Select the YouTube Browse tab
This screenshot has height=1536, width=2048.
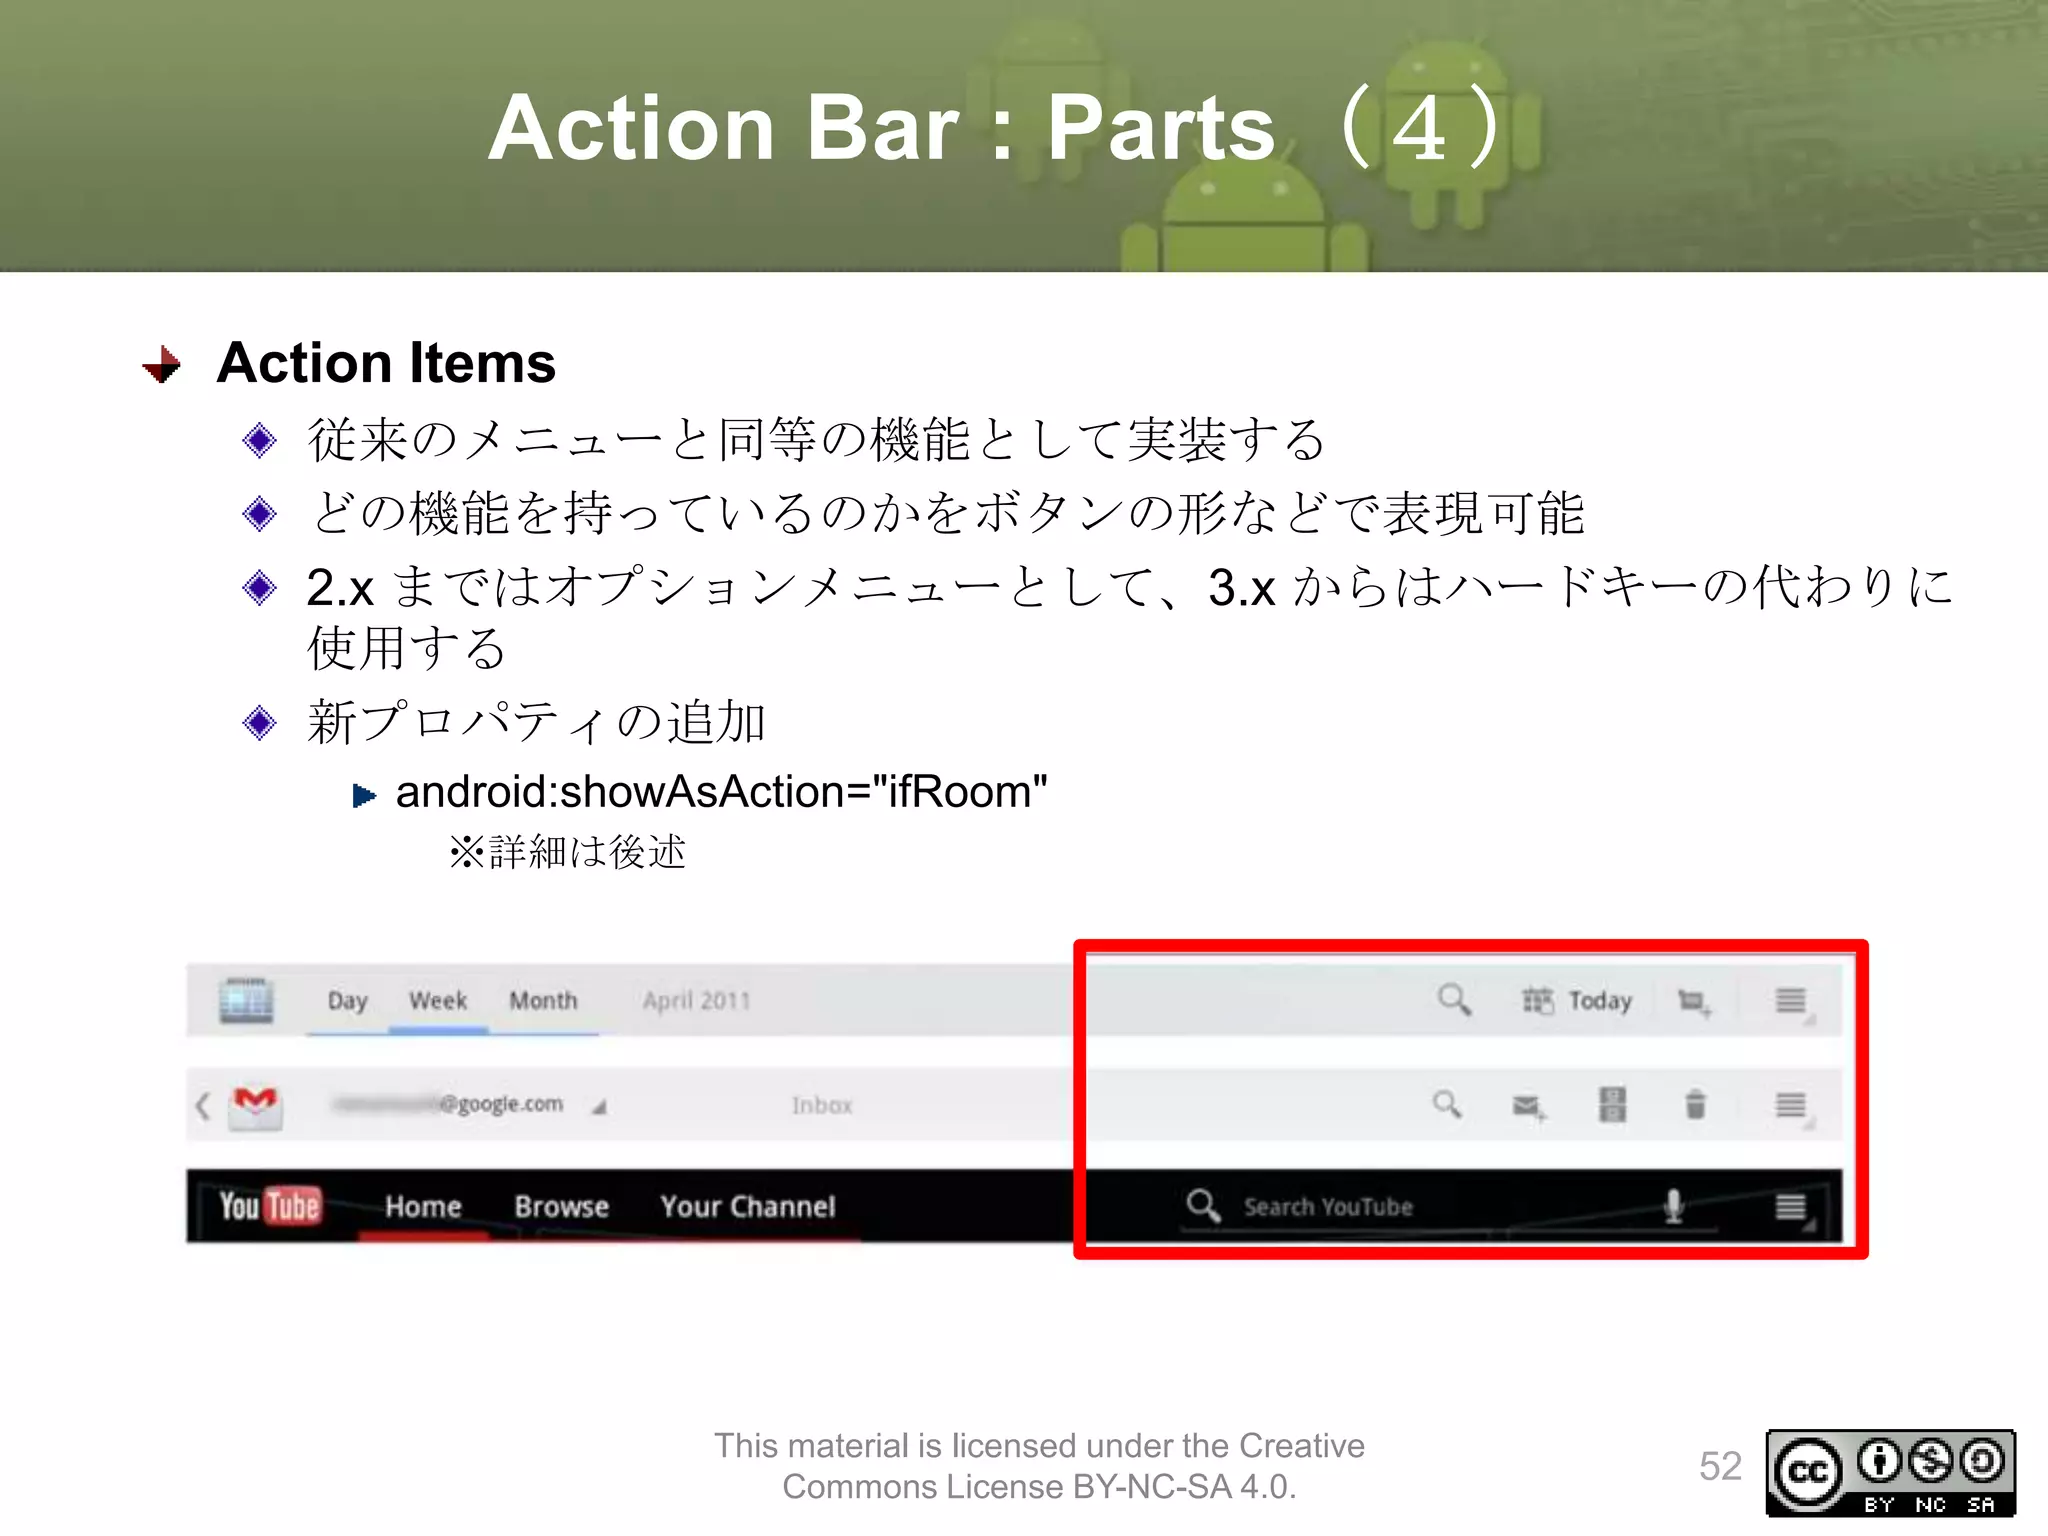pos(562,1207)
